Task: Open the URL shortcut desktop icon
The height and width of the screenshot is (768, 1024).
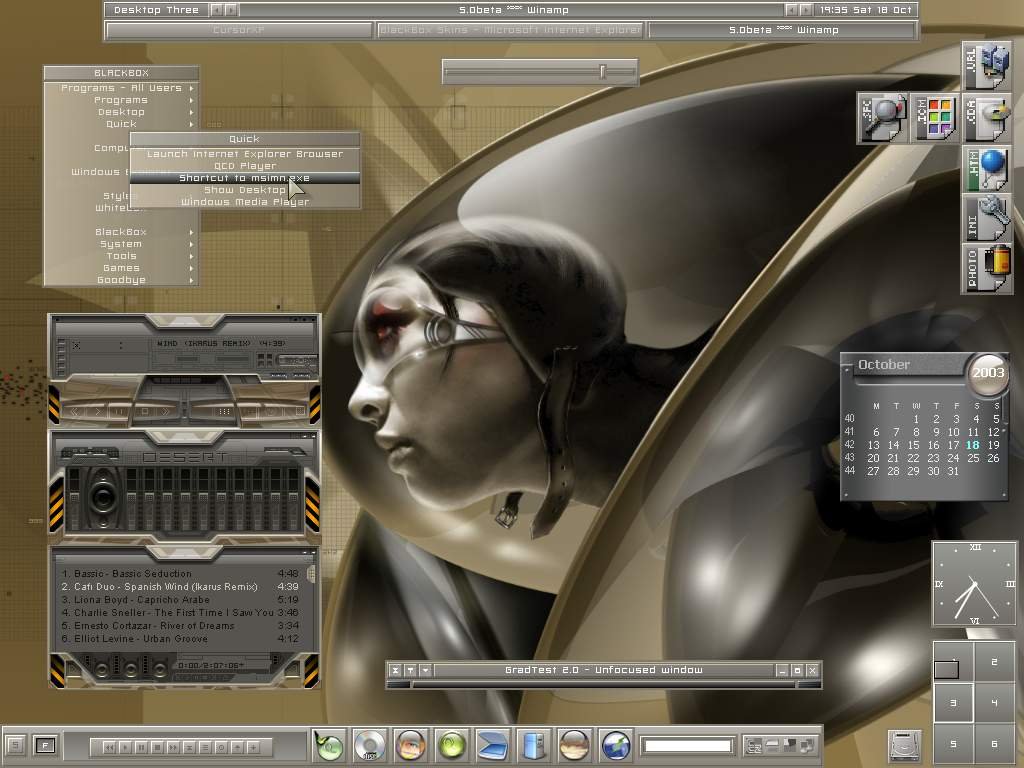Action: pos(987,67)
